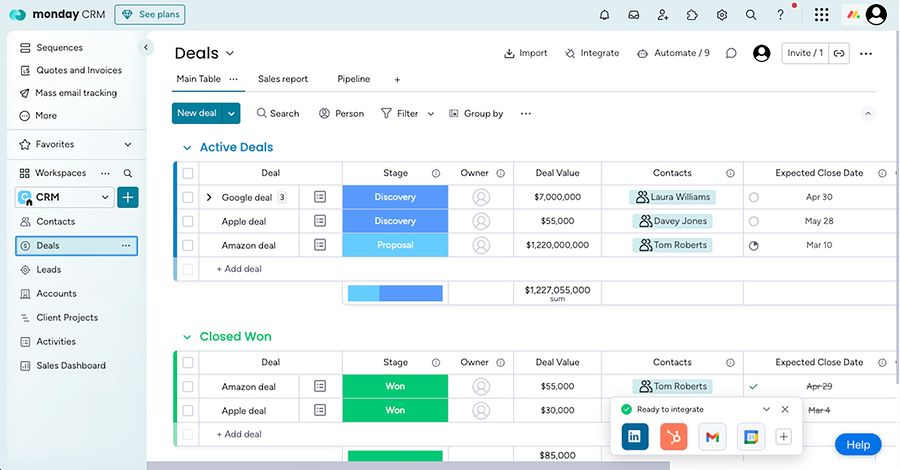Screen dimensions: 900x470
Task: Check Amazon deal checkbox in Active Deals
Action: click(188, 245)
